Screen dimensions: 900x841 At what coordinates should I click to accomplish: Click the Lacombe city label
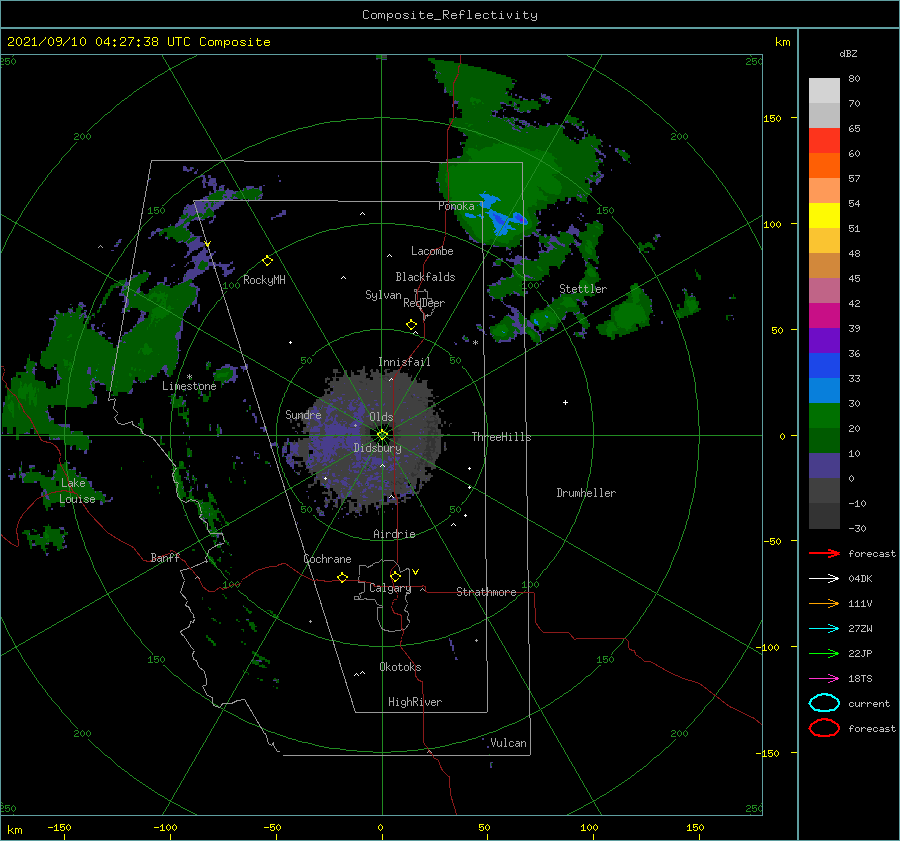(432, 251)
